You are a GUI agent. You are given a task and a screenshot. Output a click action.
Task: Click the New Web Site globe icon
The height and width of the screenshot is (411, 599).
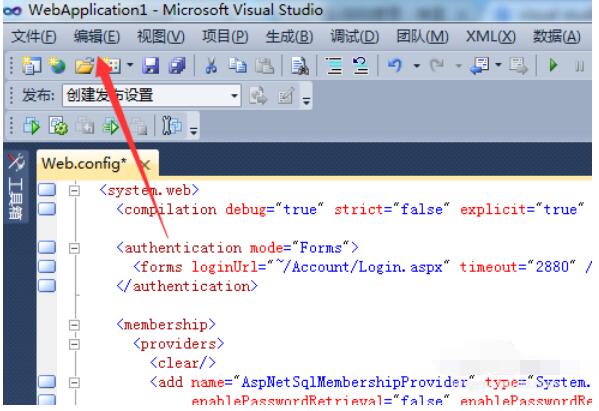(57, 66)
